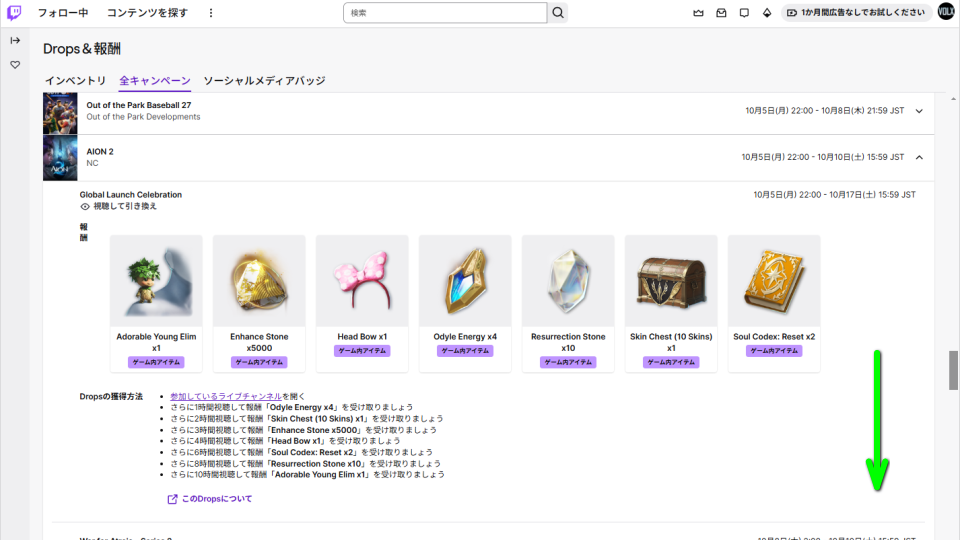960x540 pixels.
Task: Open the Prime loot crown icon
Action: click(698, 13)
